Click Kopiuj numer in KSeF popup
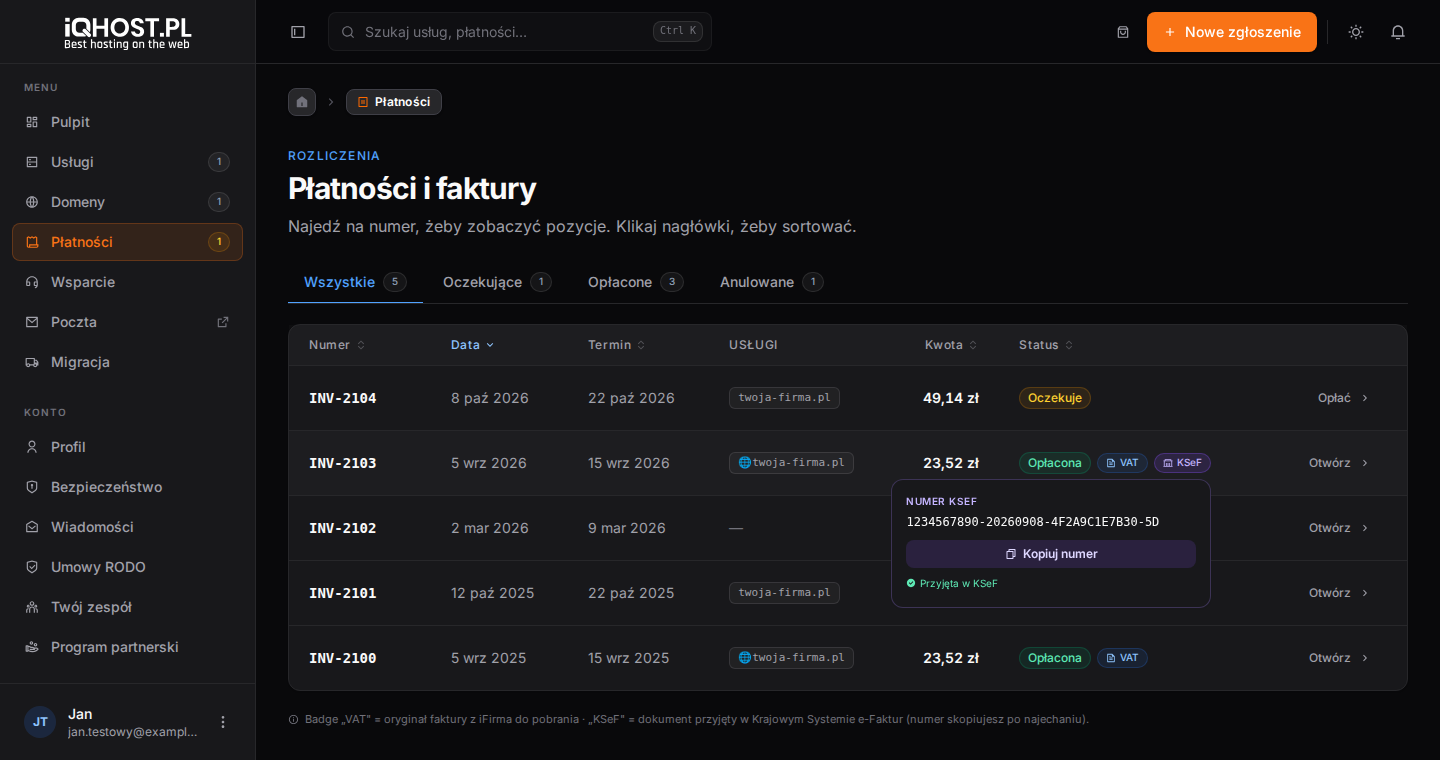Viewport: 1440px width, 760px height. 1051,554
